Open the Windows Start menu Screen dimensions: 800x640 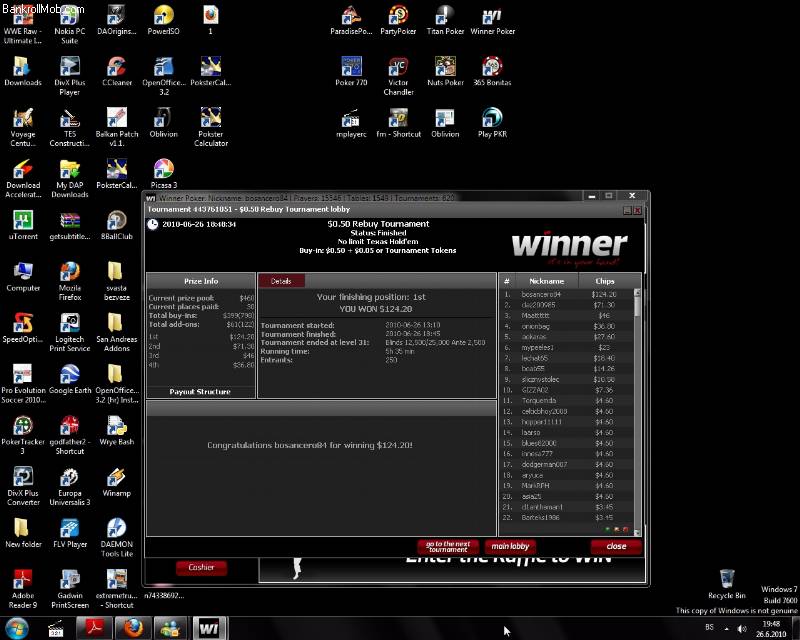click(16, 628)
